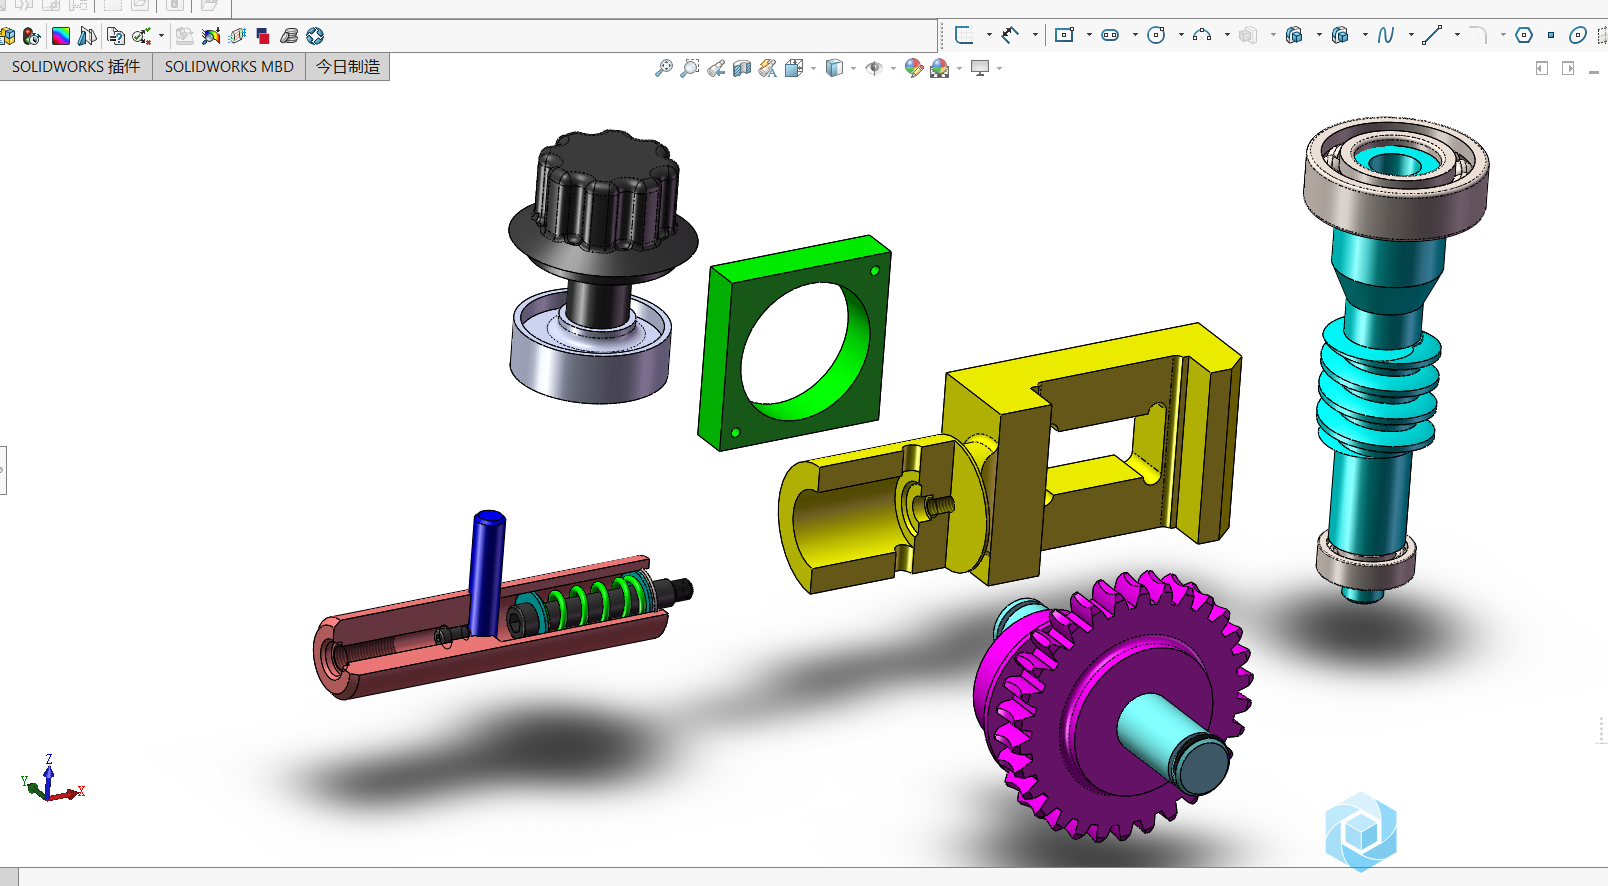
Task: Open the SOLIDWORKS 插件 tab
Action: [x=76, y=67]
